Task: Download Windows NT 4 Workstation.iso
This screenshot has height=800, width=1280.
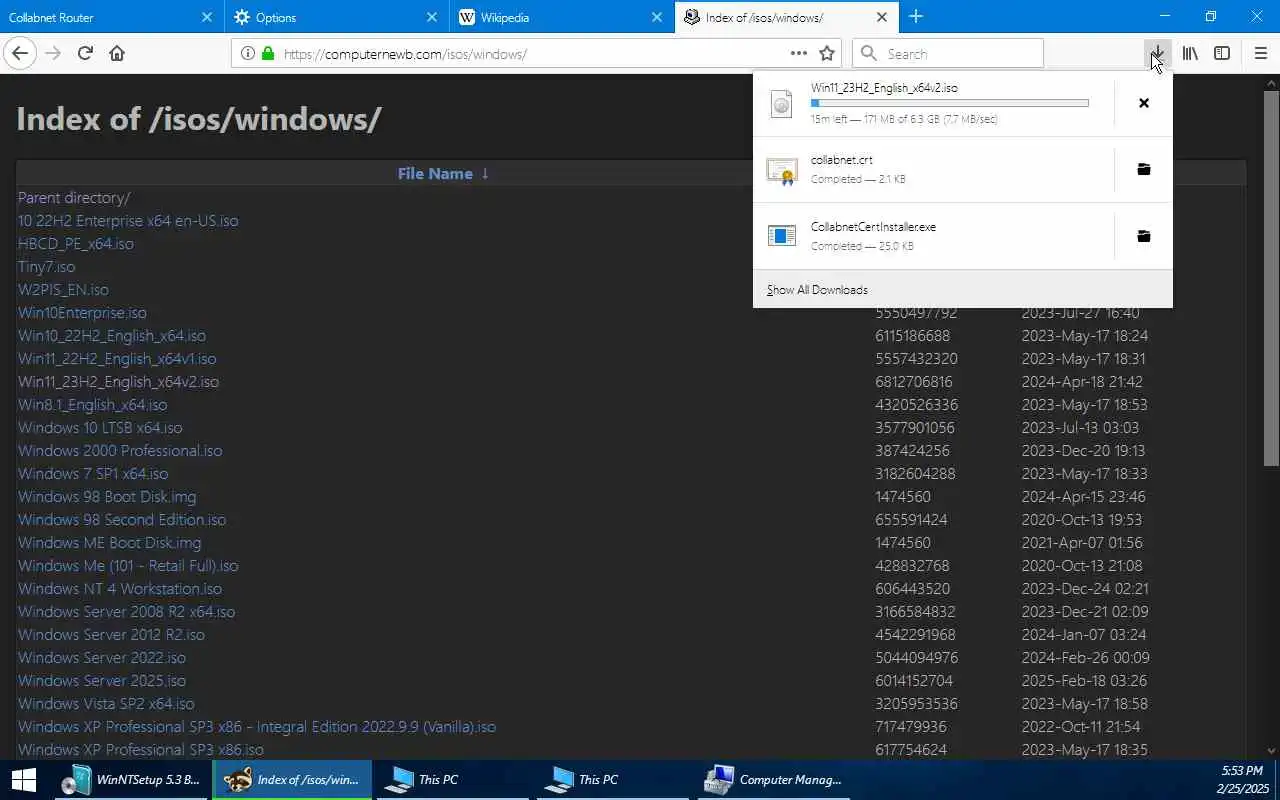Action: [120, 589]
